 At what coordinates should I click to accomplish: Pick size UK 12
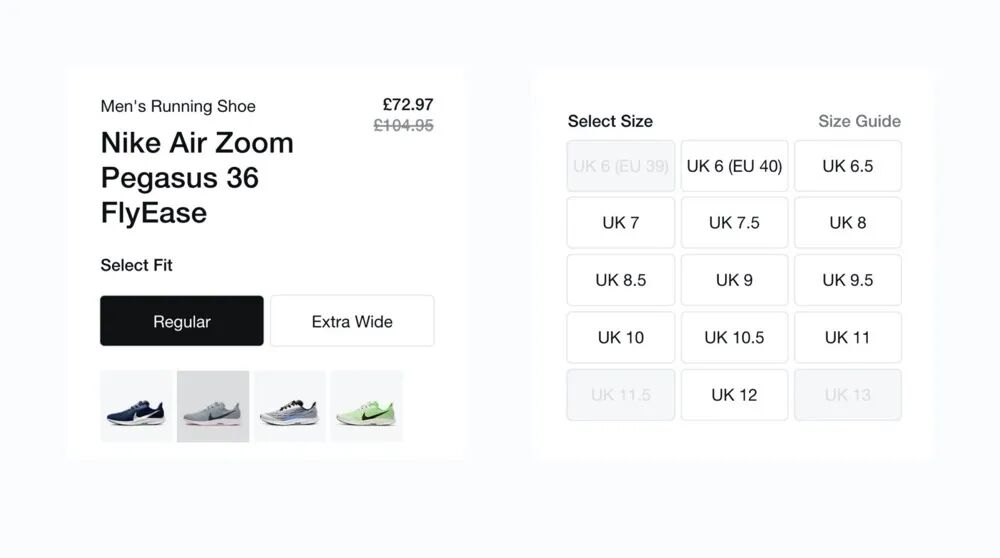[x=734, y=395]
